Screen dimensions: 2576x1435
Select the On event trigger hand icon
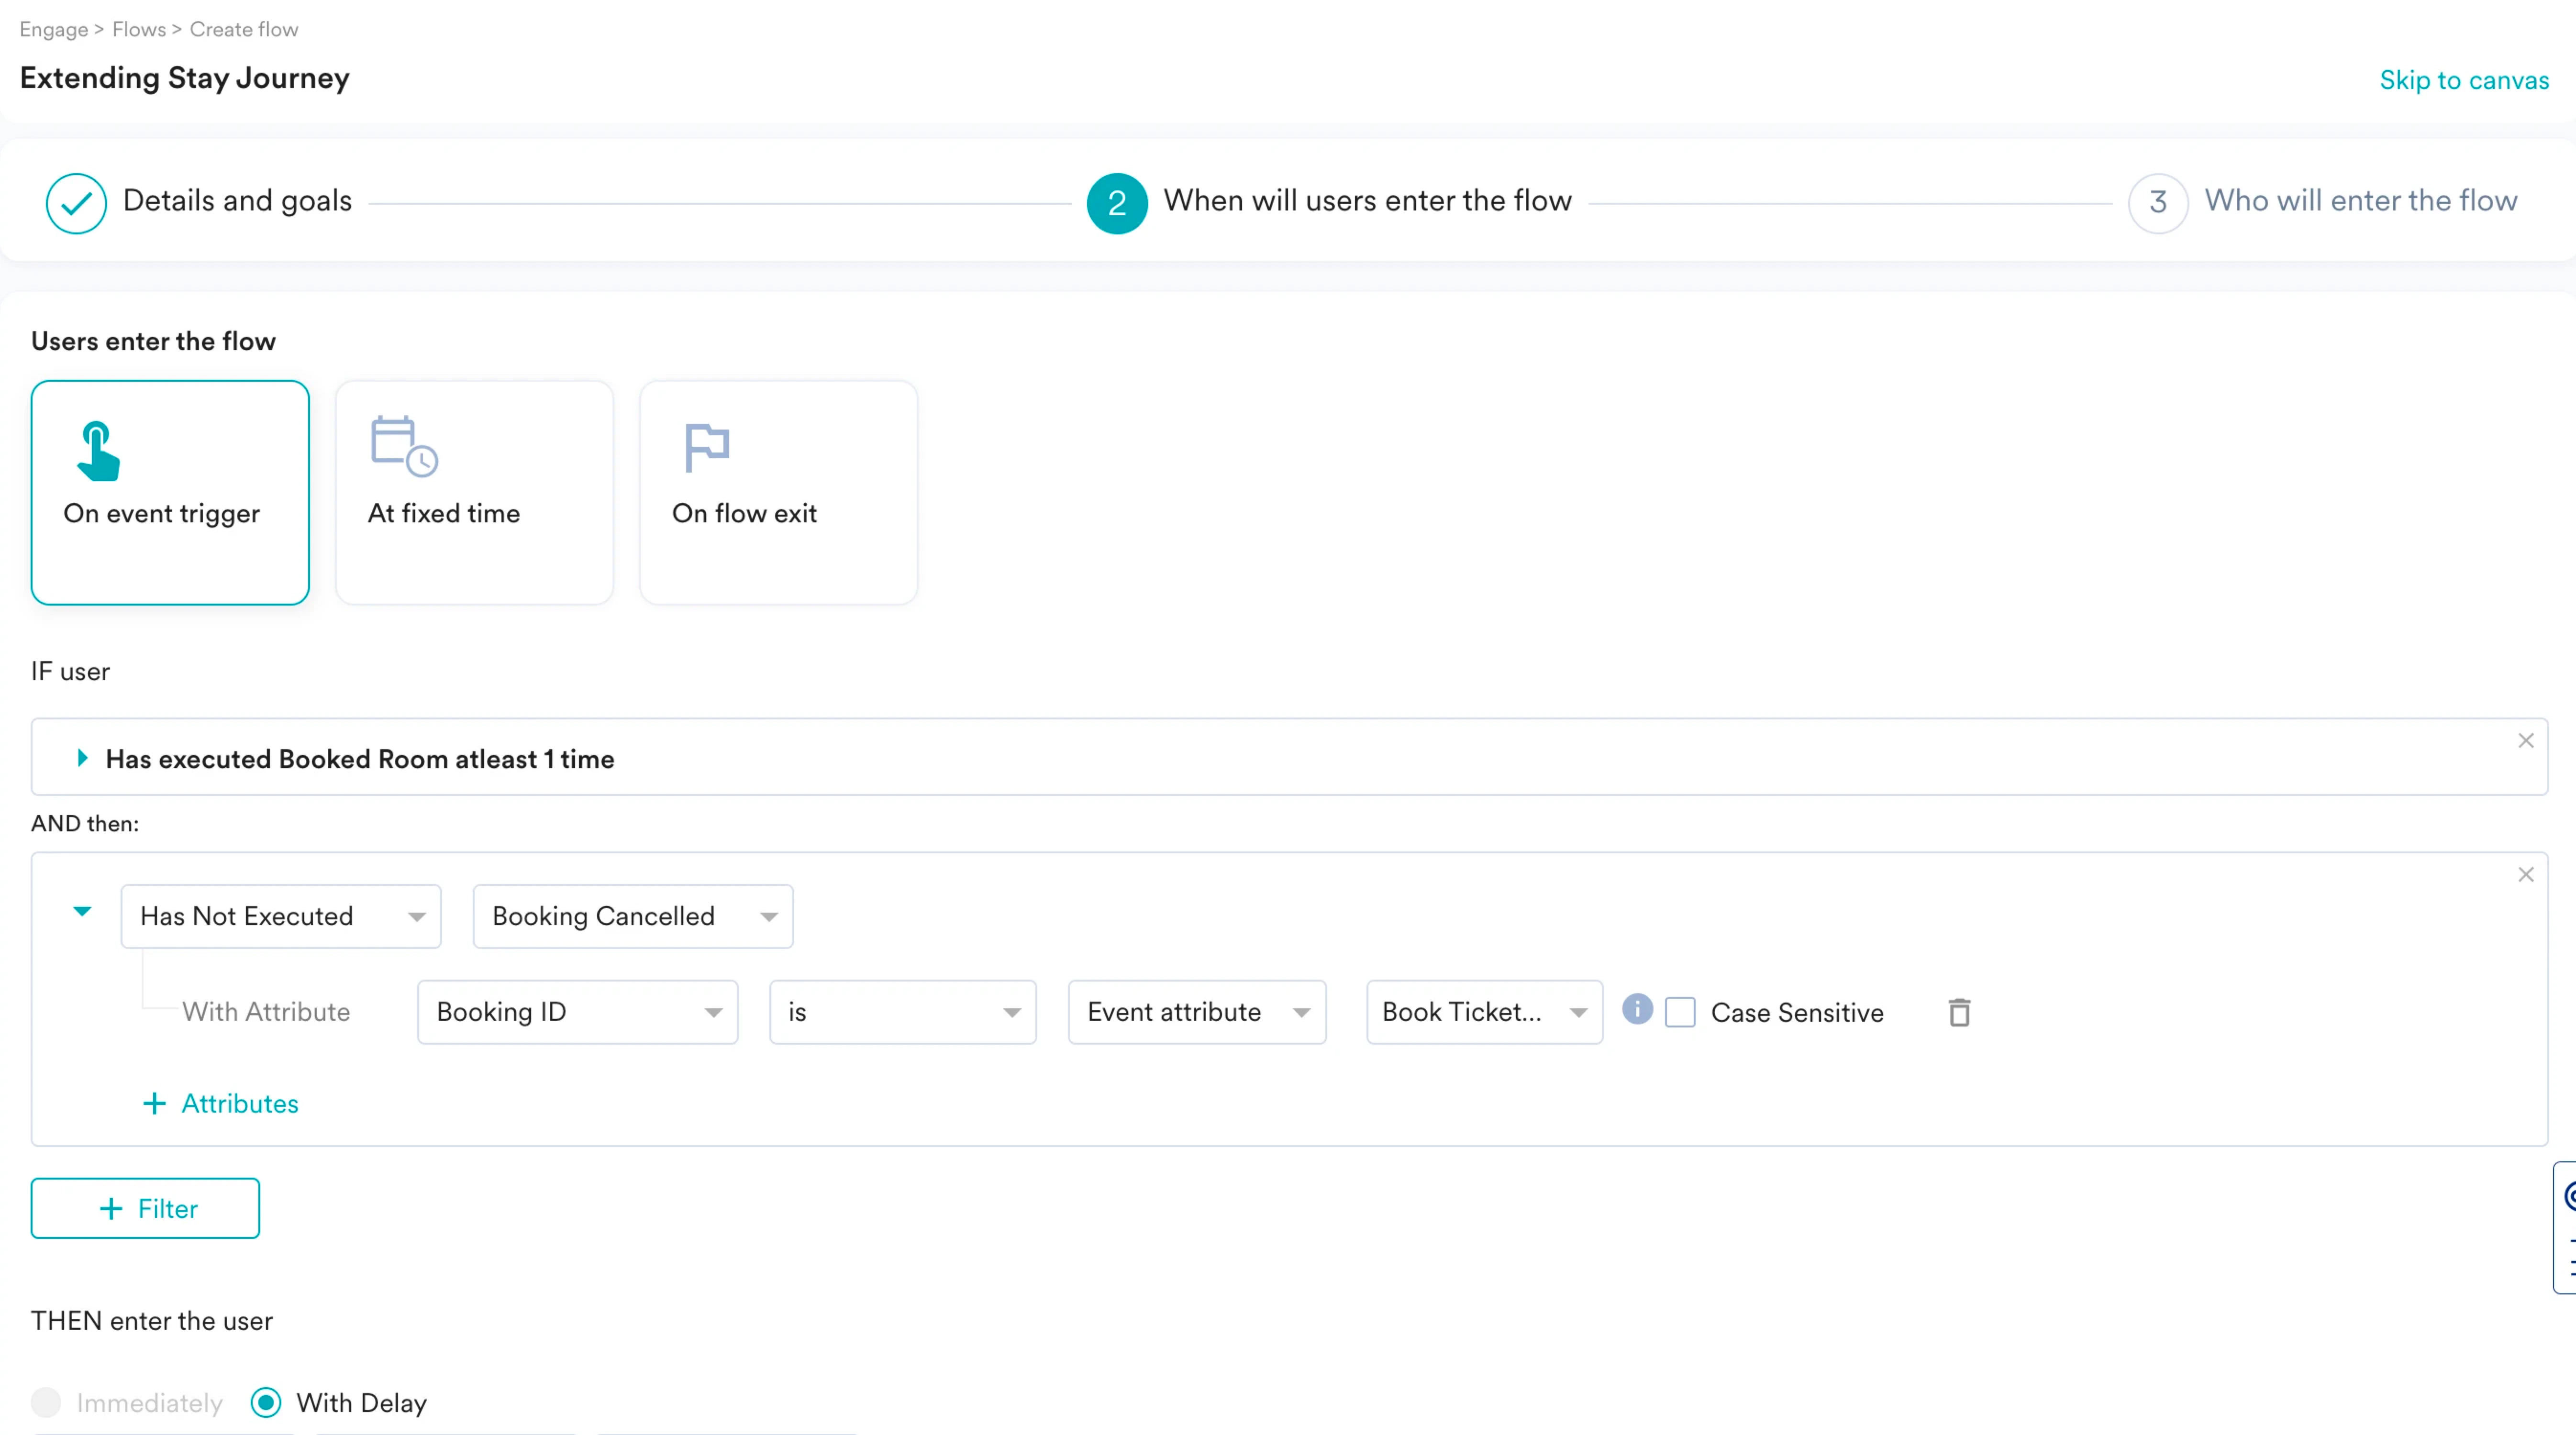98,451
